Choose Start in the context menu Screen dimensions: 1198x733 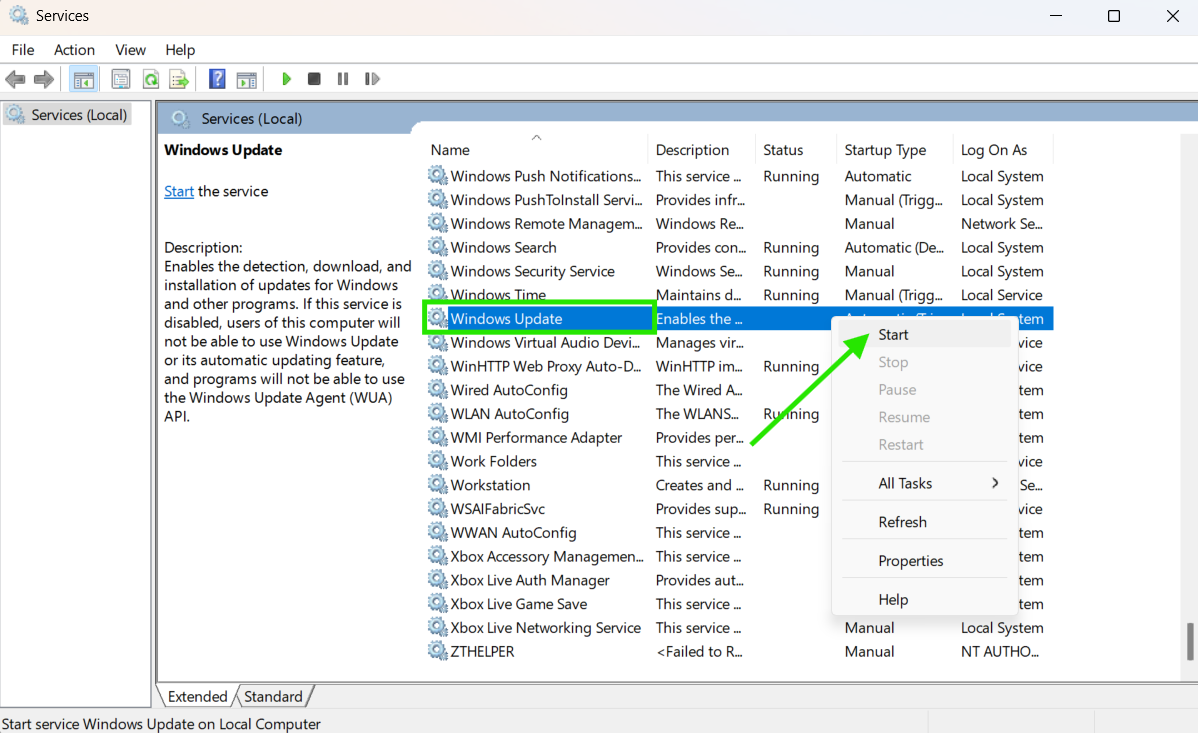click(924, 335)
